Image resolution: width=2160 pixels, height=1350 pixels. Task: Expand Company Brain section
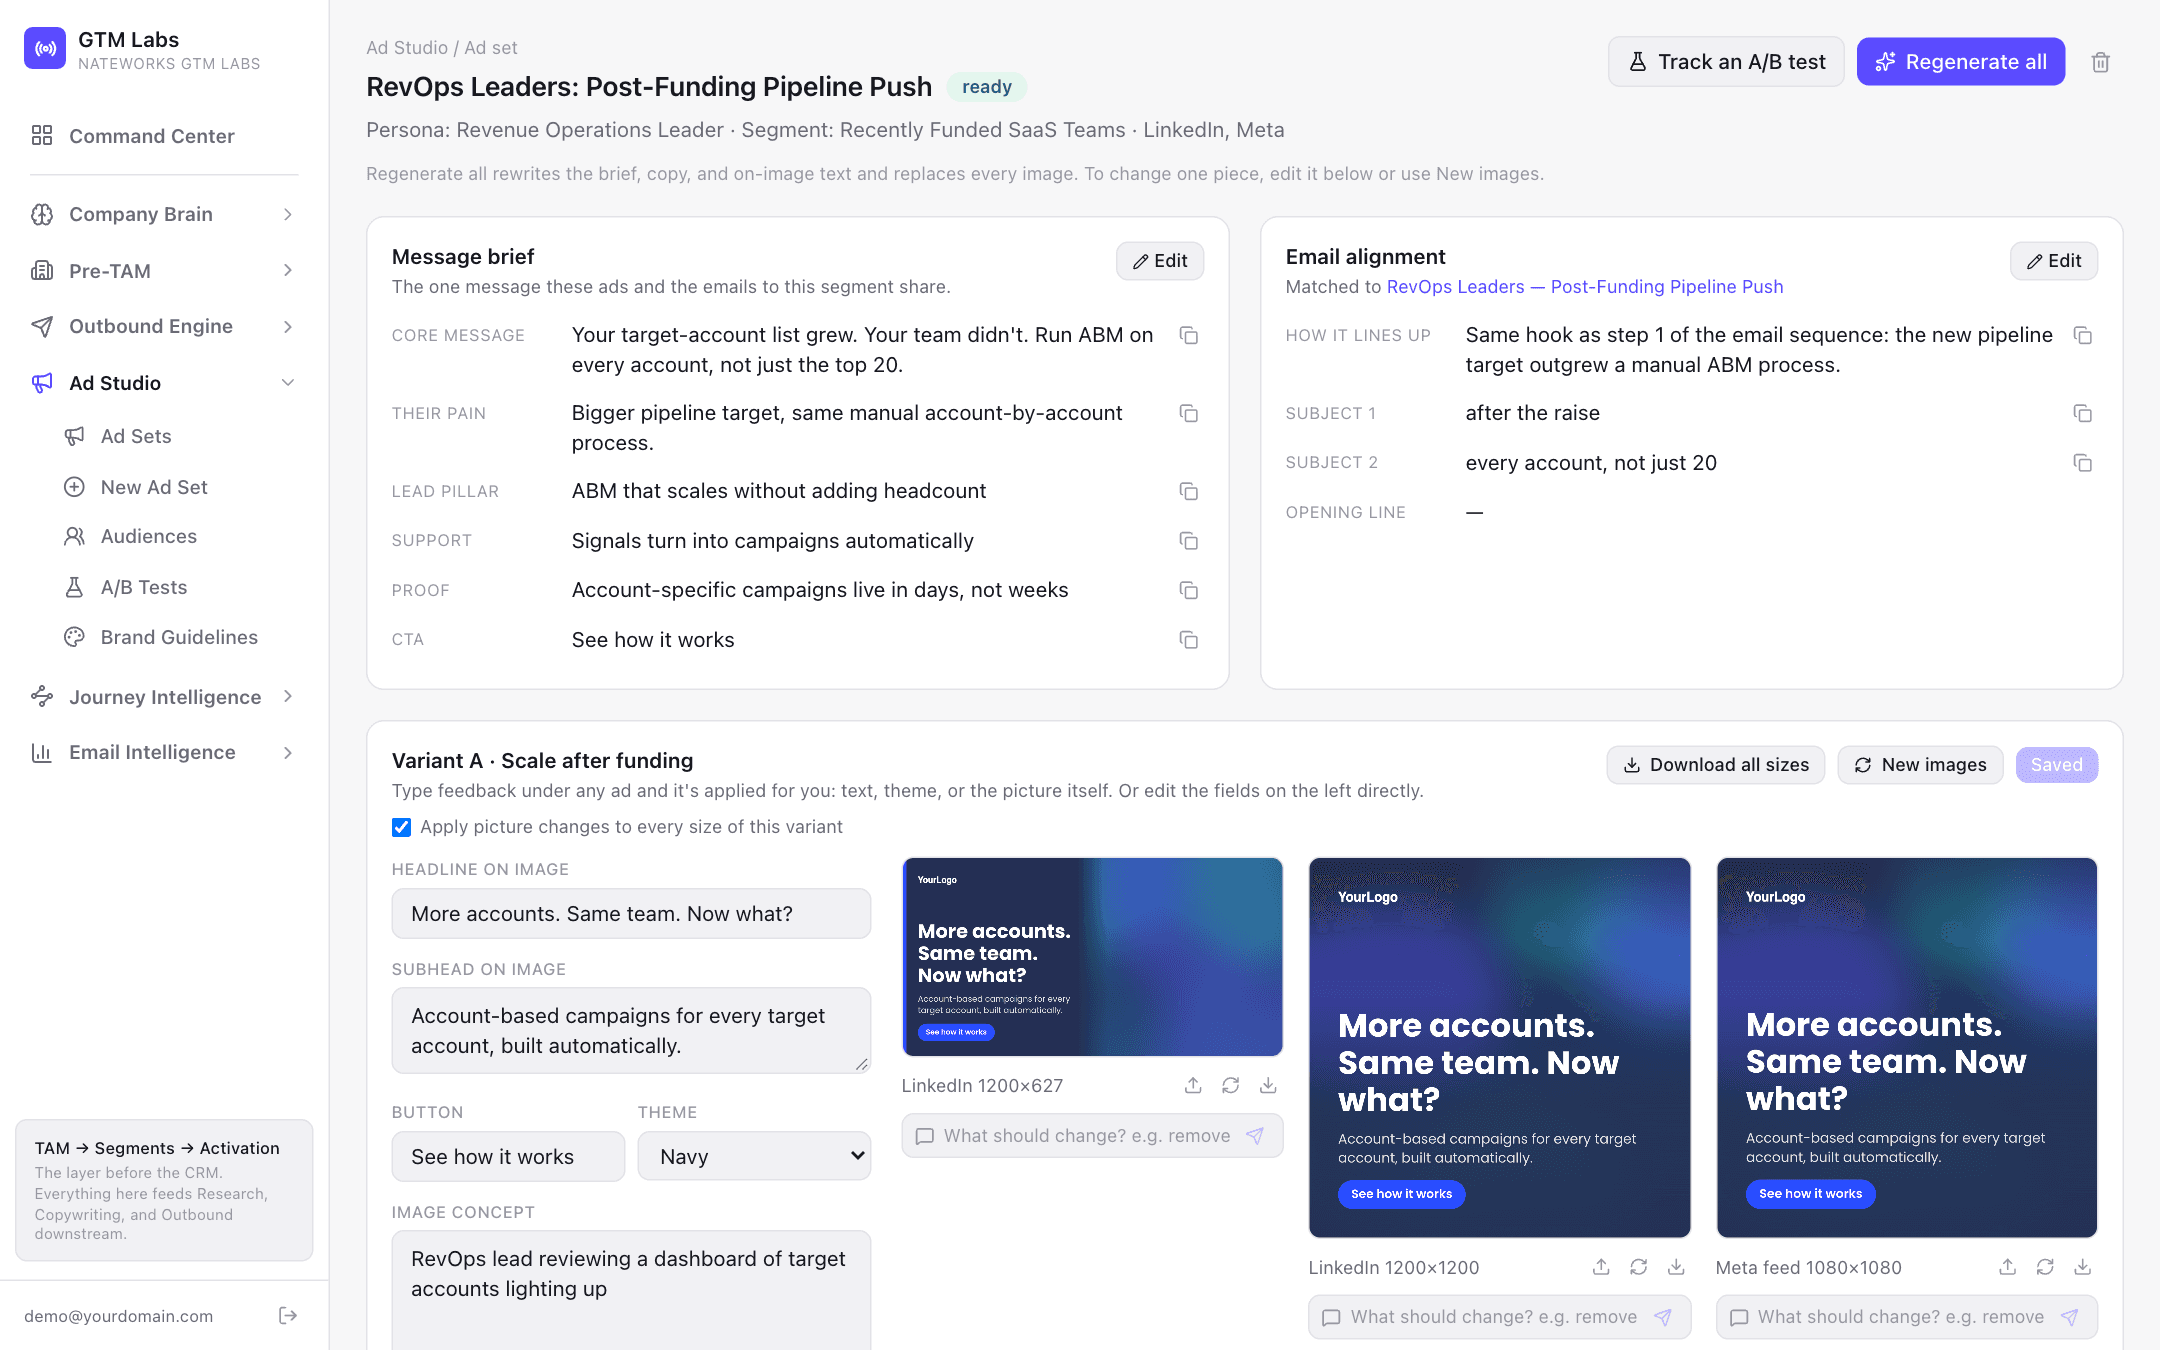tap(164, 214)
